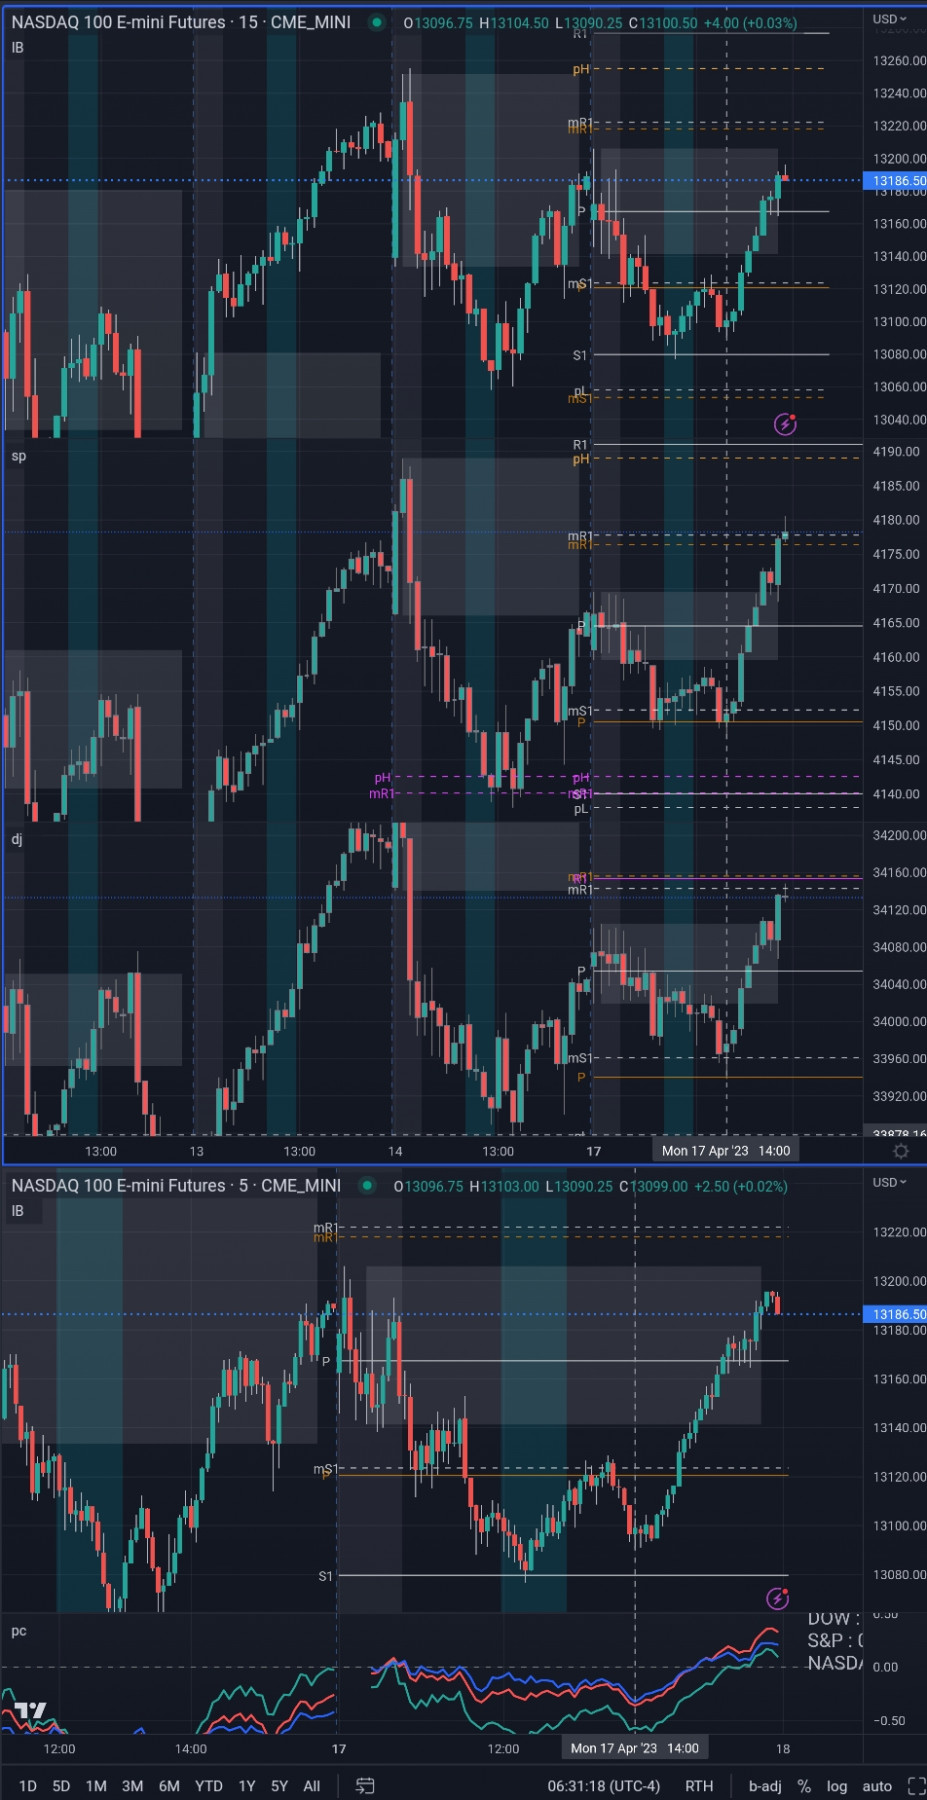Image resolution: width=927 pixels, height=1800 pixels.
Task: Open timezone settings 06:31:18 (UTC-4)
Action: pyautogui.click(x=604, y=1785)
